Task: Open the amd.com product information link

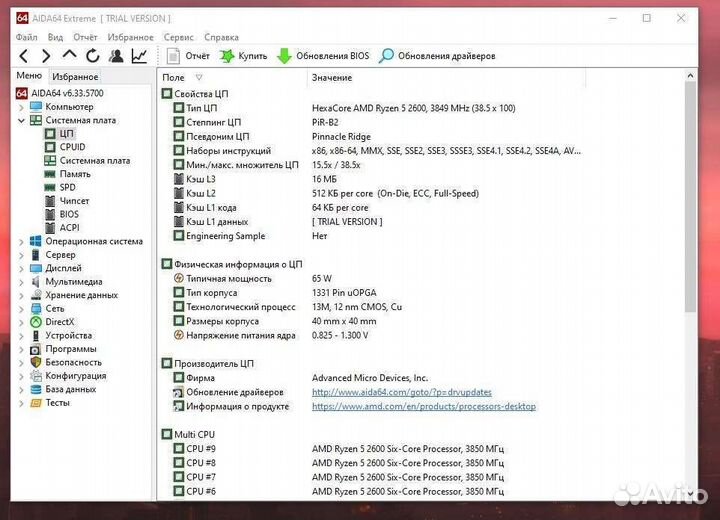Action: [423, 407]
